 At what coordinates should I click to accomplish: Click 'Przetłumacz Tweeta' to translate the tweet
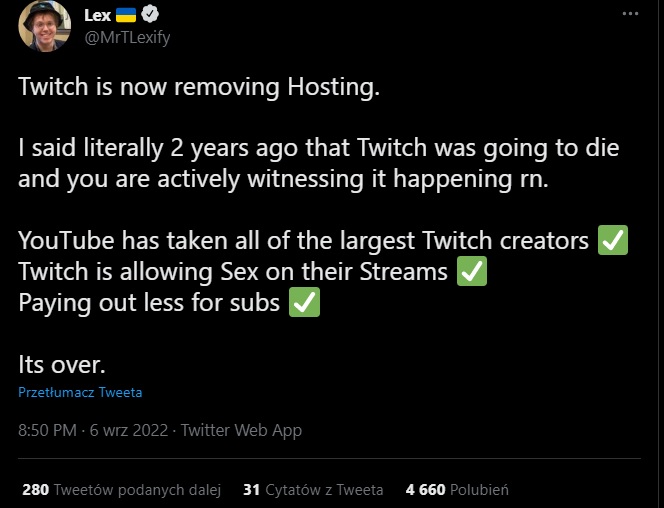click(80, 392)
